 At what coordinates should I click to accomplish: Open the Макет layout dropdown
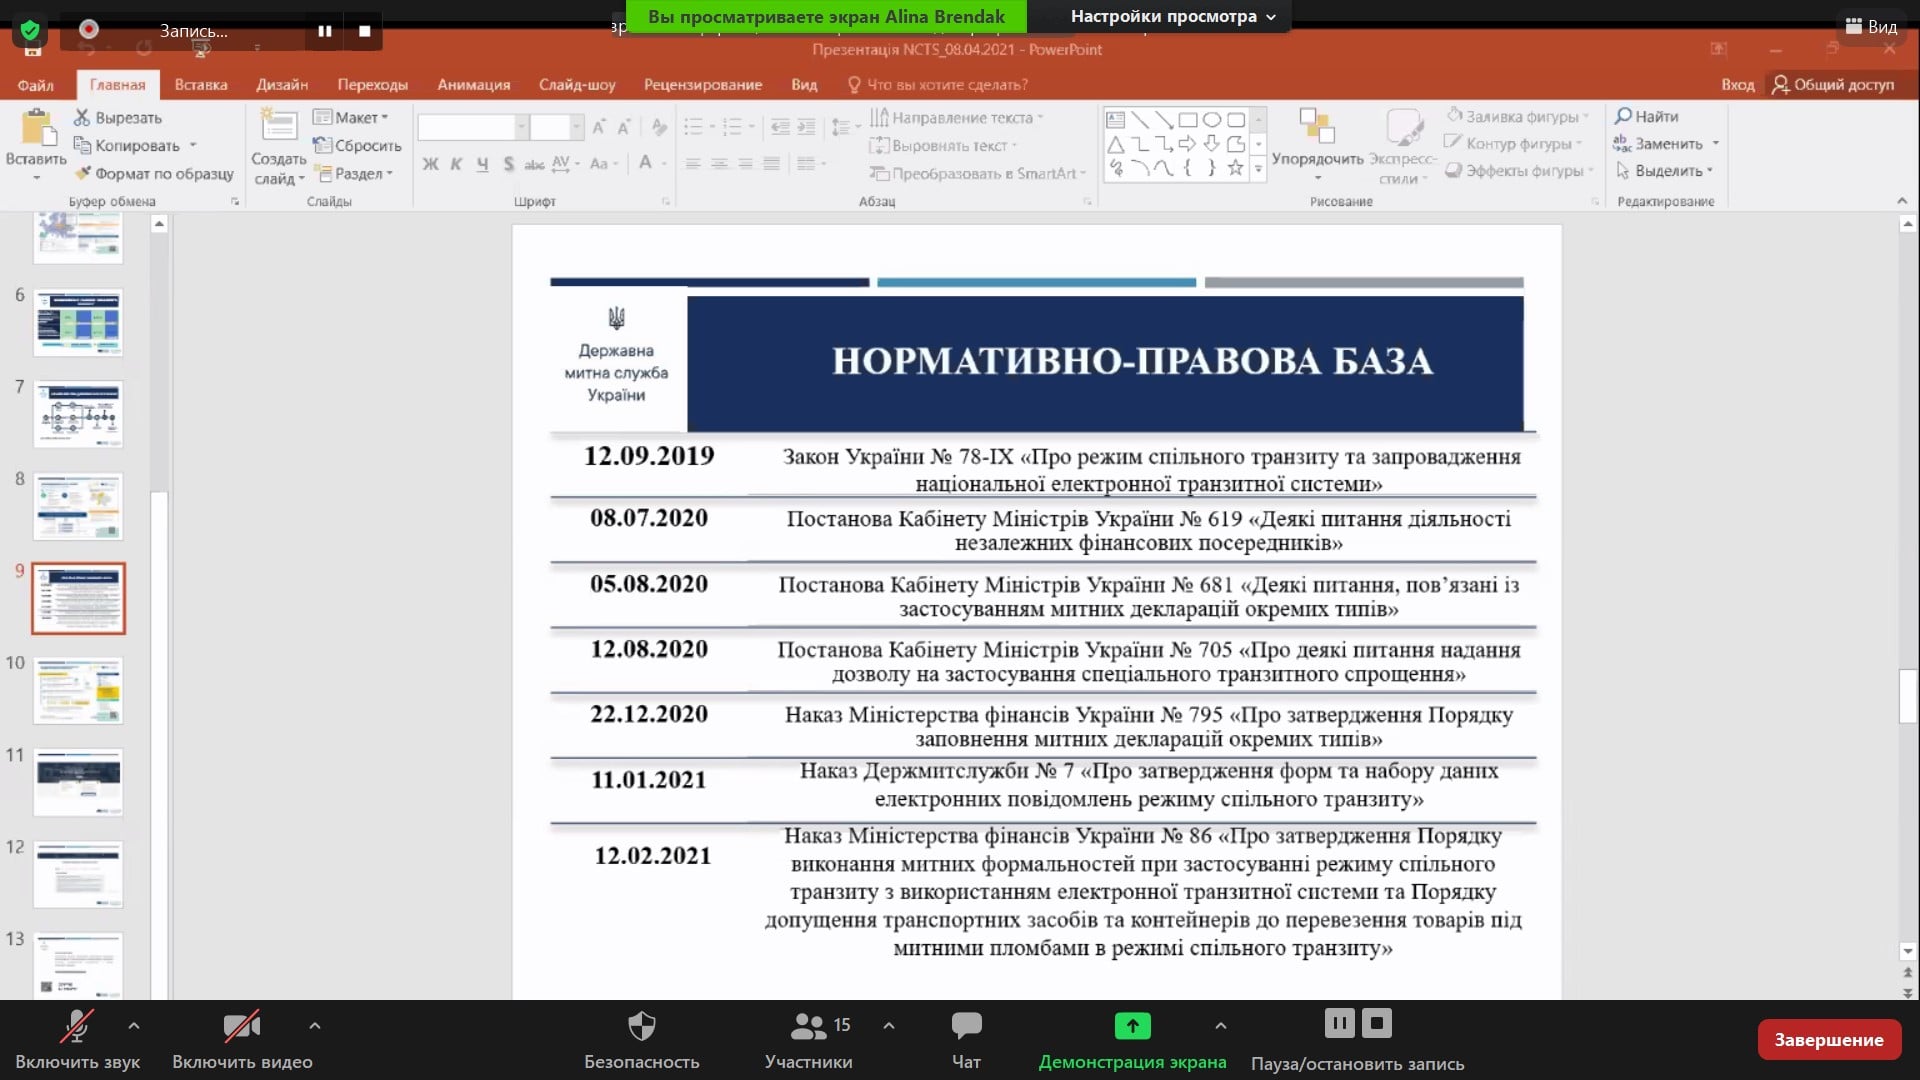coord(350,117)
